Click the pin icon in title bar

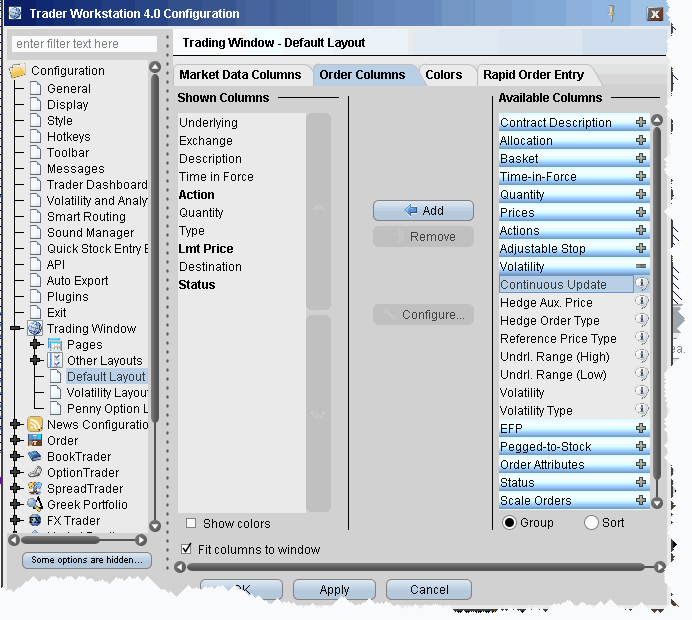pyautogui.click(x=612, y=13)
